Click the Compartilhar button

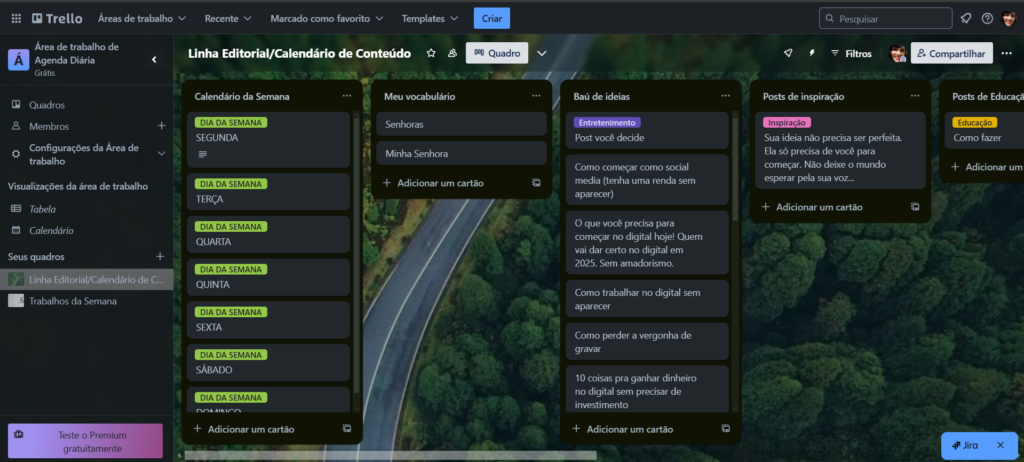[952, 53]
